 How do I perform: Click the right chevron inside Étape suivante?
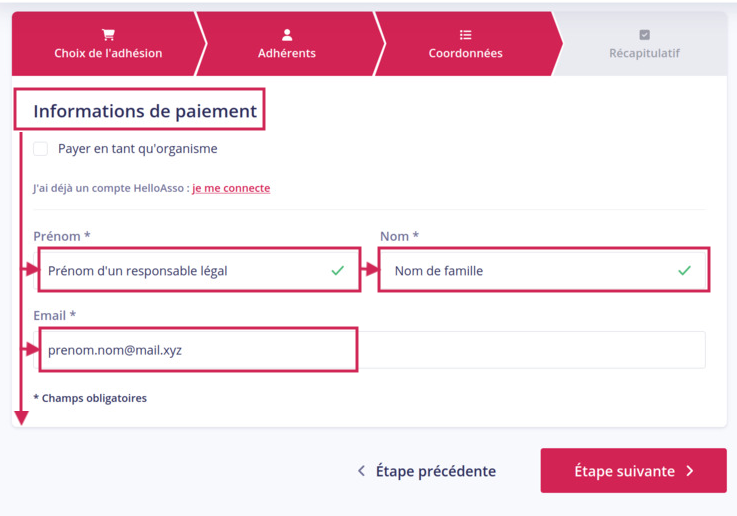pos(690,471)
